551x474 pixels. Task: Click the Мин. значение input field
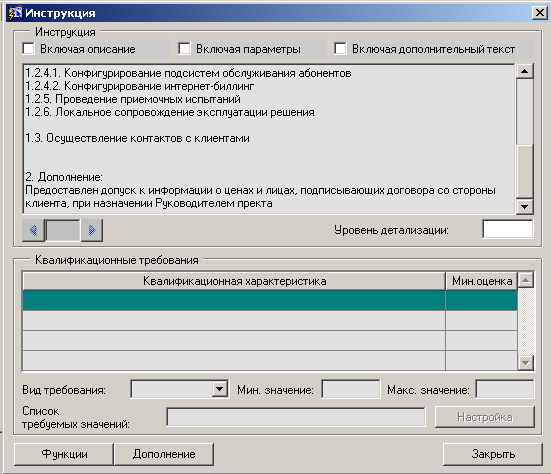click(x=351, y=389)
